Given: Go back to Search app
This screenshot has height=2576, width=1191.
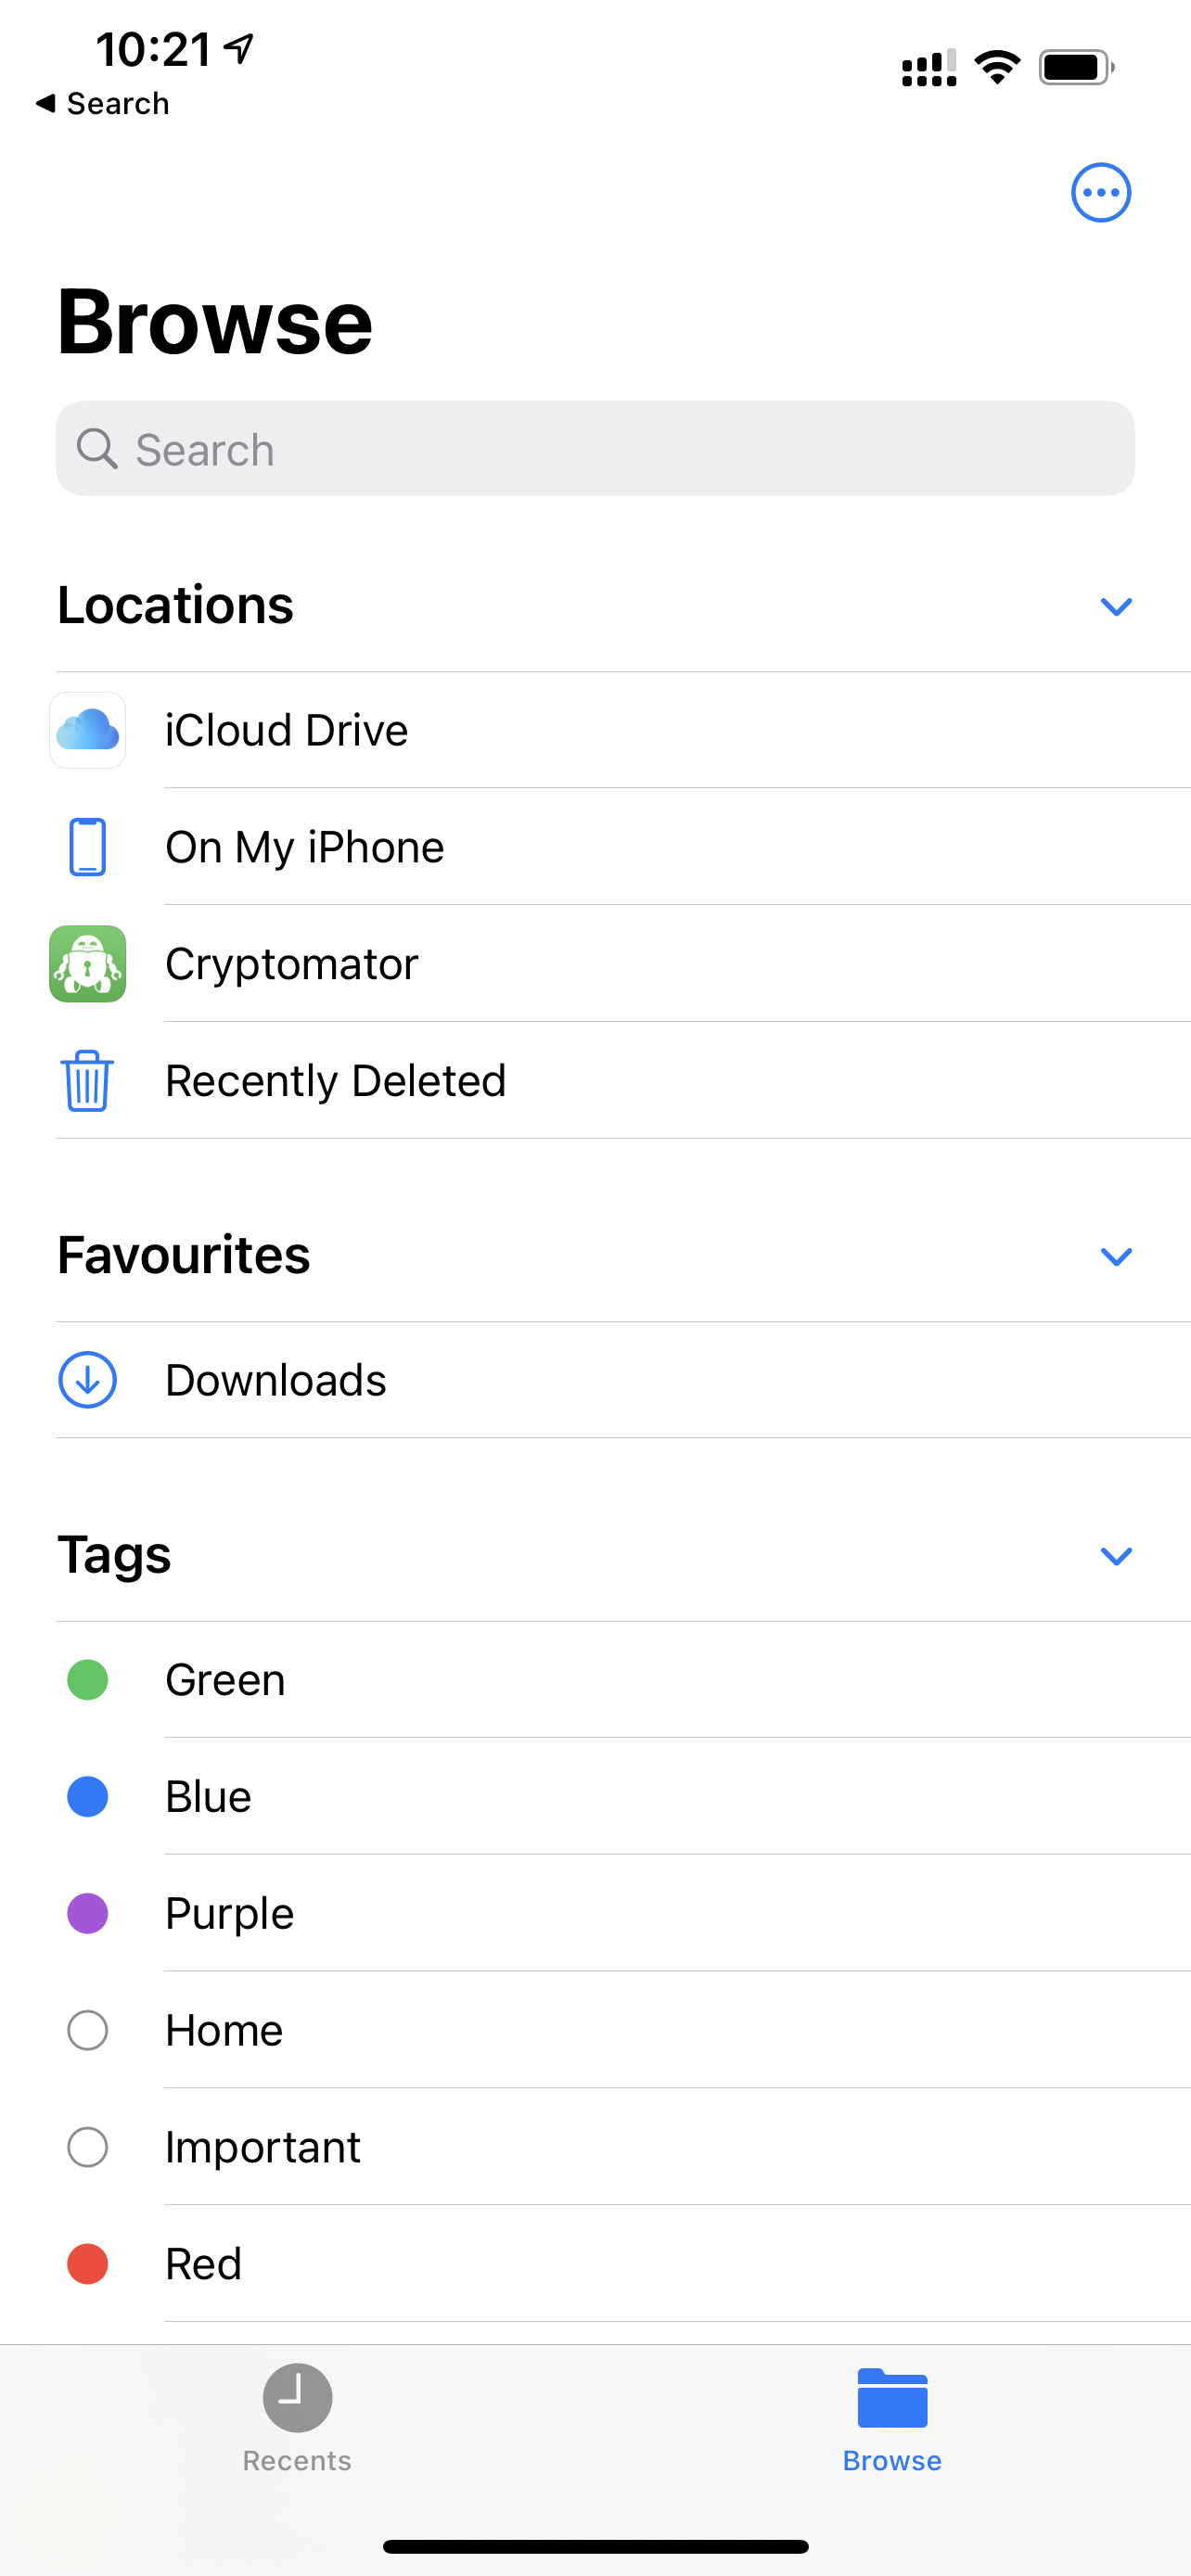Looking at the screenshot, I should 103,103.
